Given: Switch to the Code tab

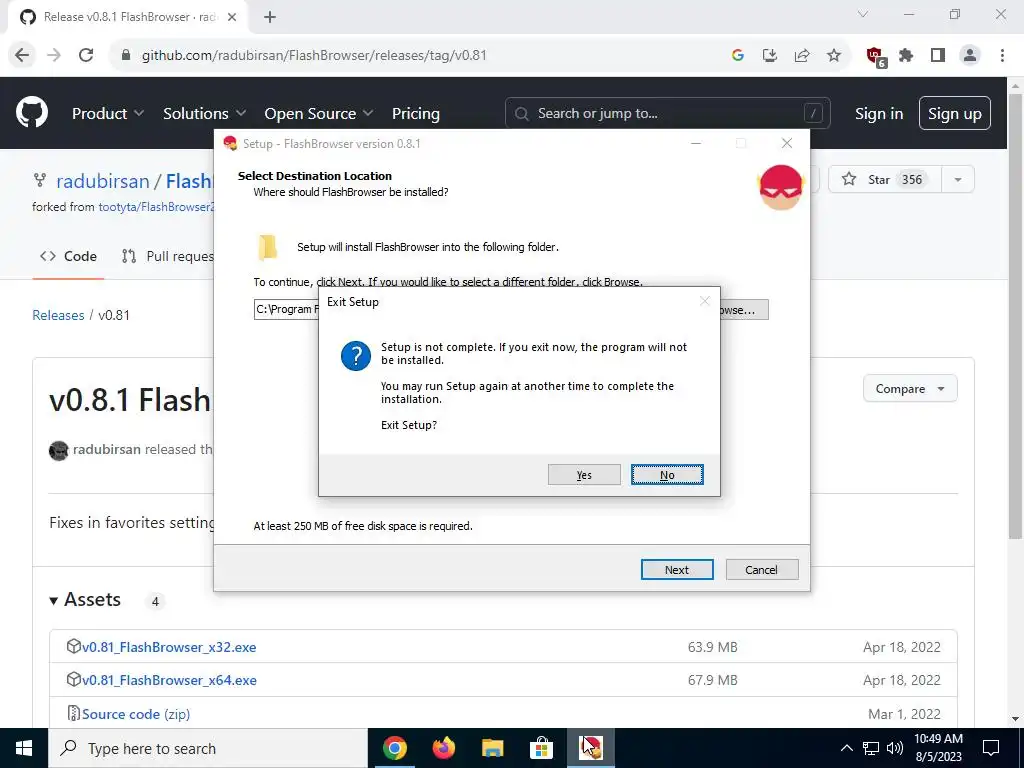Looking at the screenshot, I should (x=68, y=256).
